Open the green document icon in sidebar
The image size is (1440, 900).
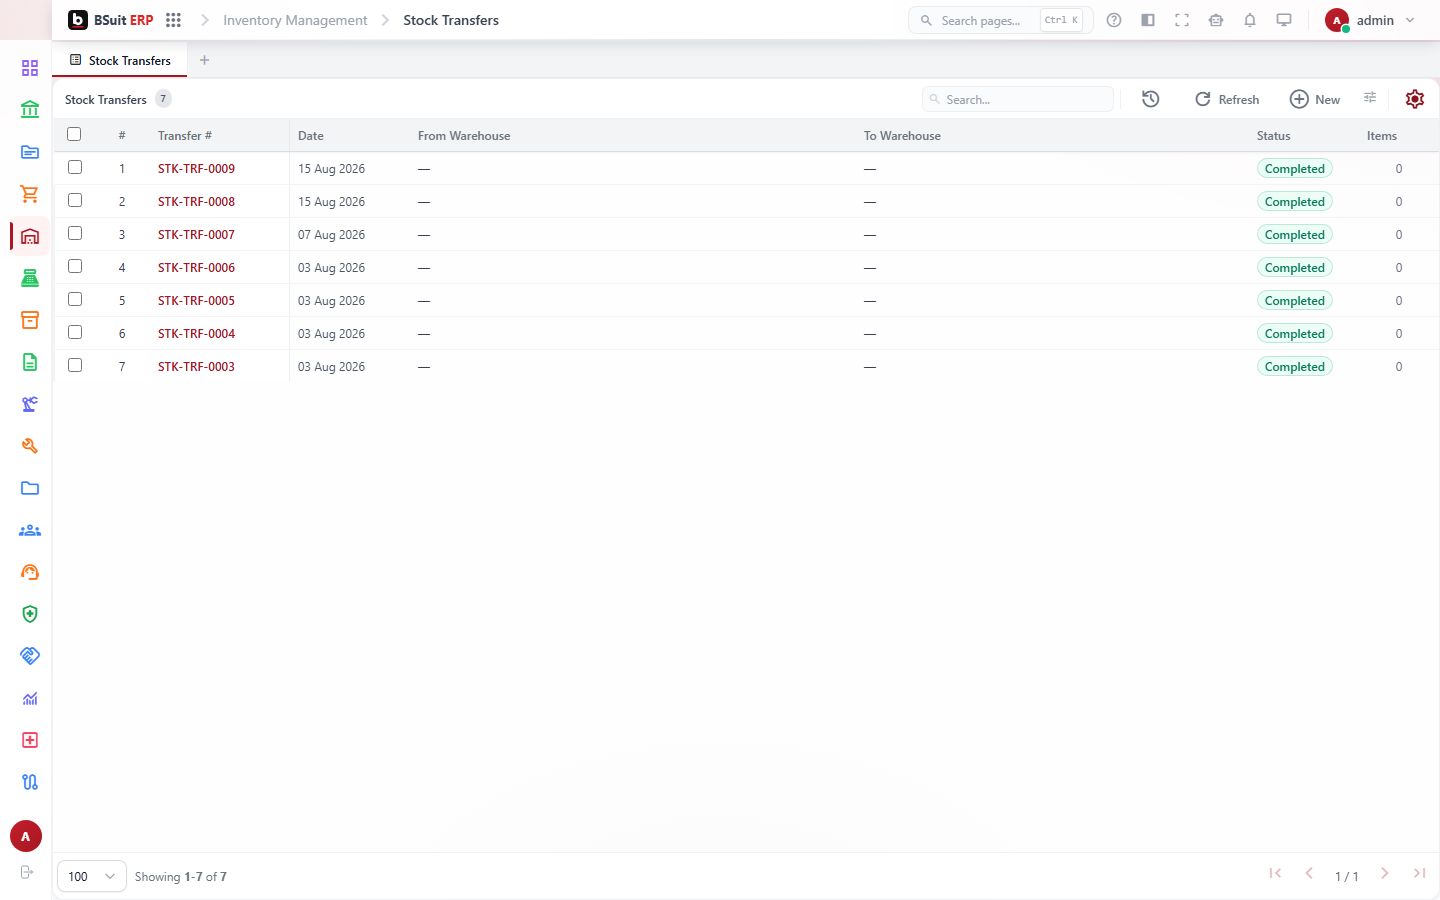pyautogui.click(x=30, y=362)
